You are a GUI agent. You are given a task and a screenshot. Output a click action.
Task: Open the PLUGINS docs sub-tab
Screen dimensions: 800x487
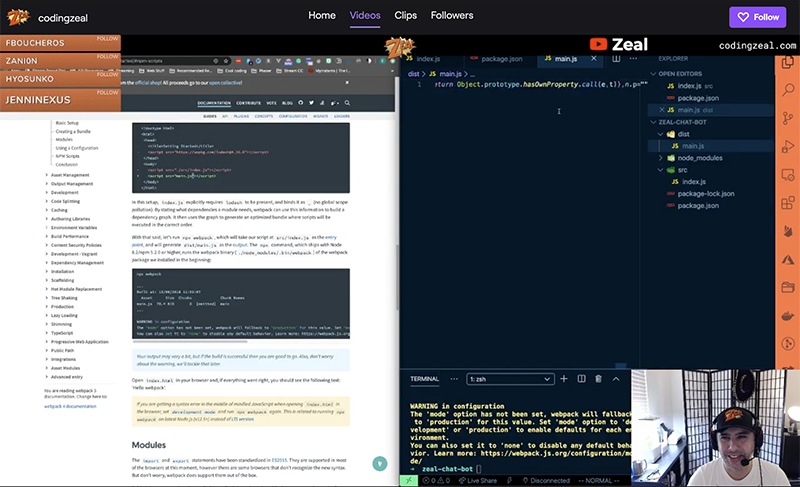coord(241,116)
